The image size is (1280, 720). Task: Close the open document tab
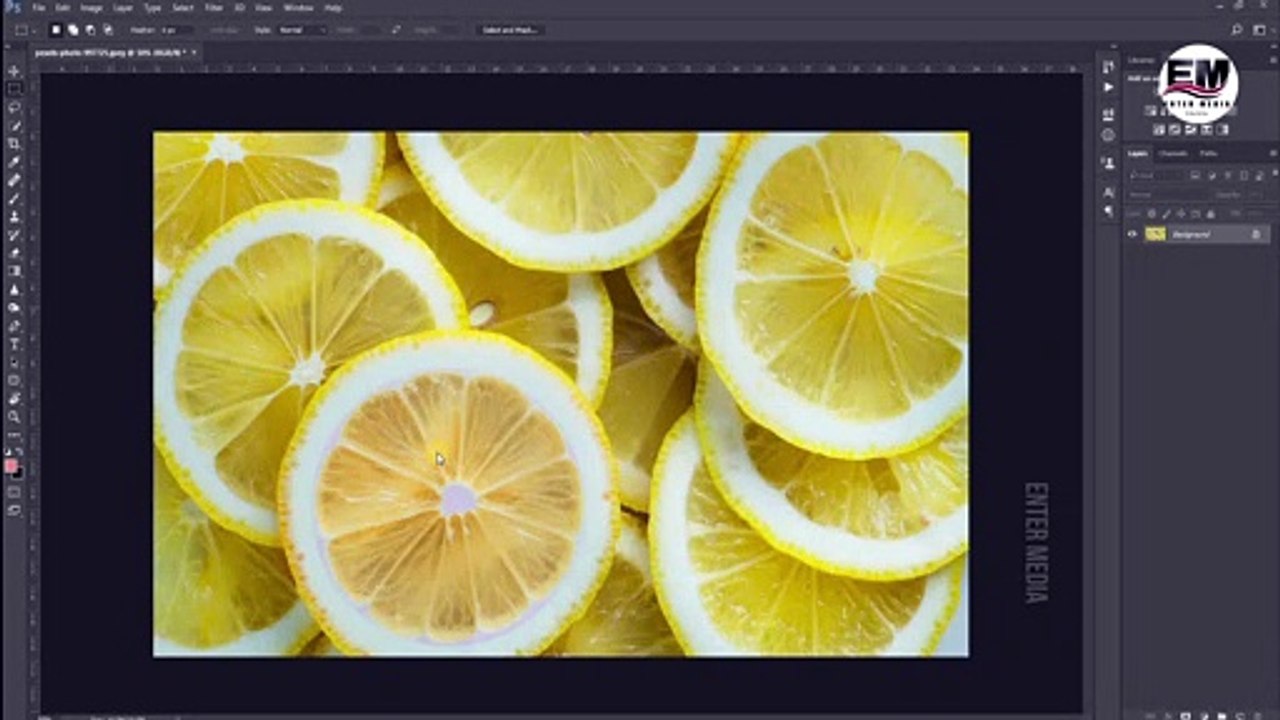[194, 51]
